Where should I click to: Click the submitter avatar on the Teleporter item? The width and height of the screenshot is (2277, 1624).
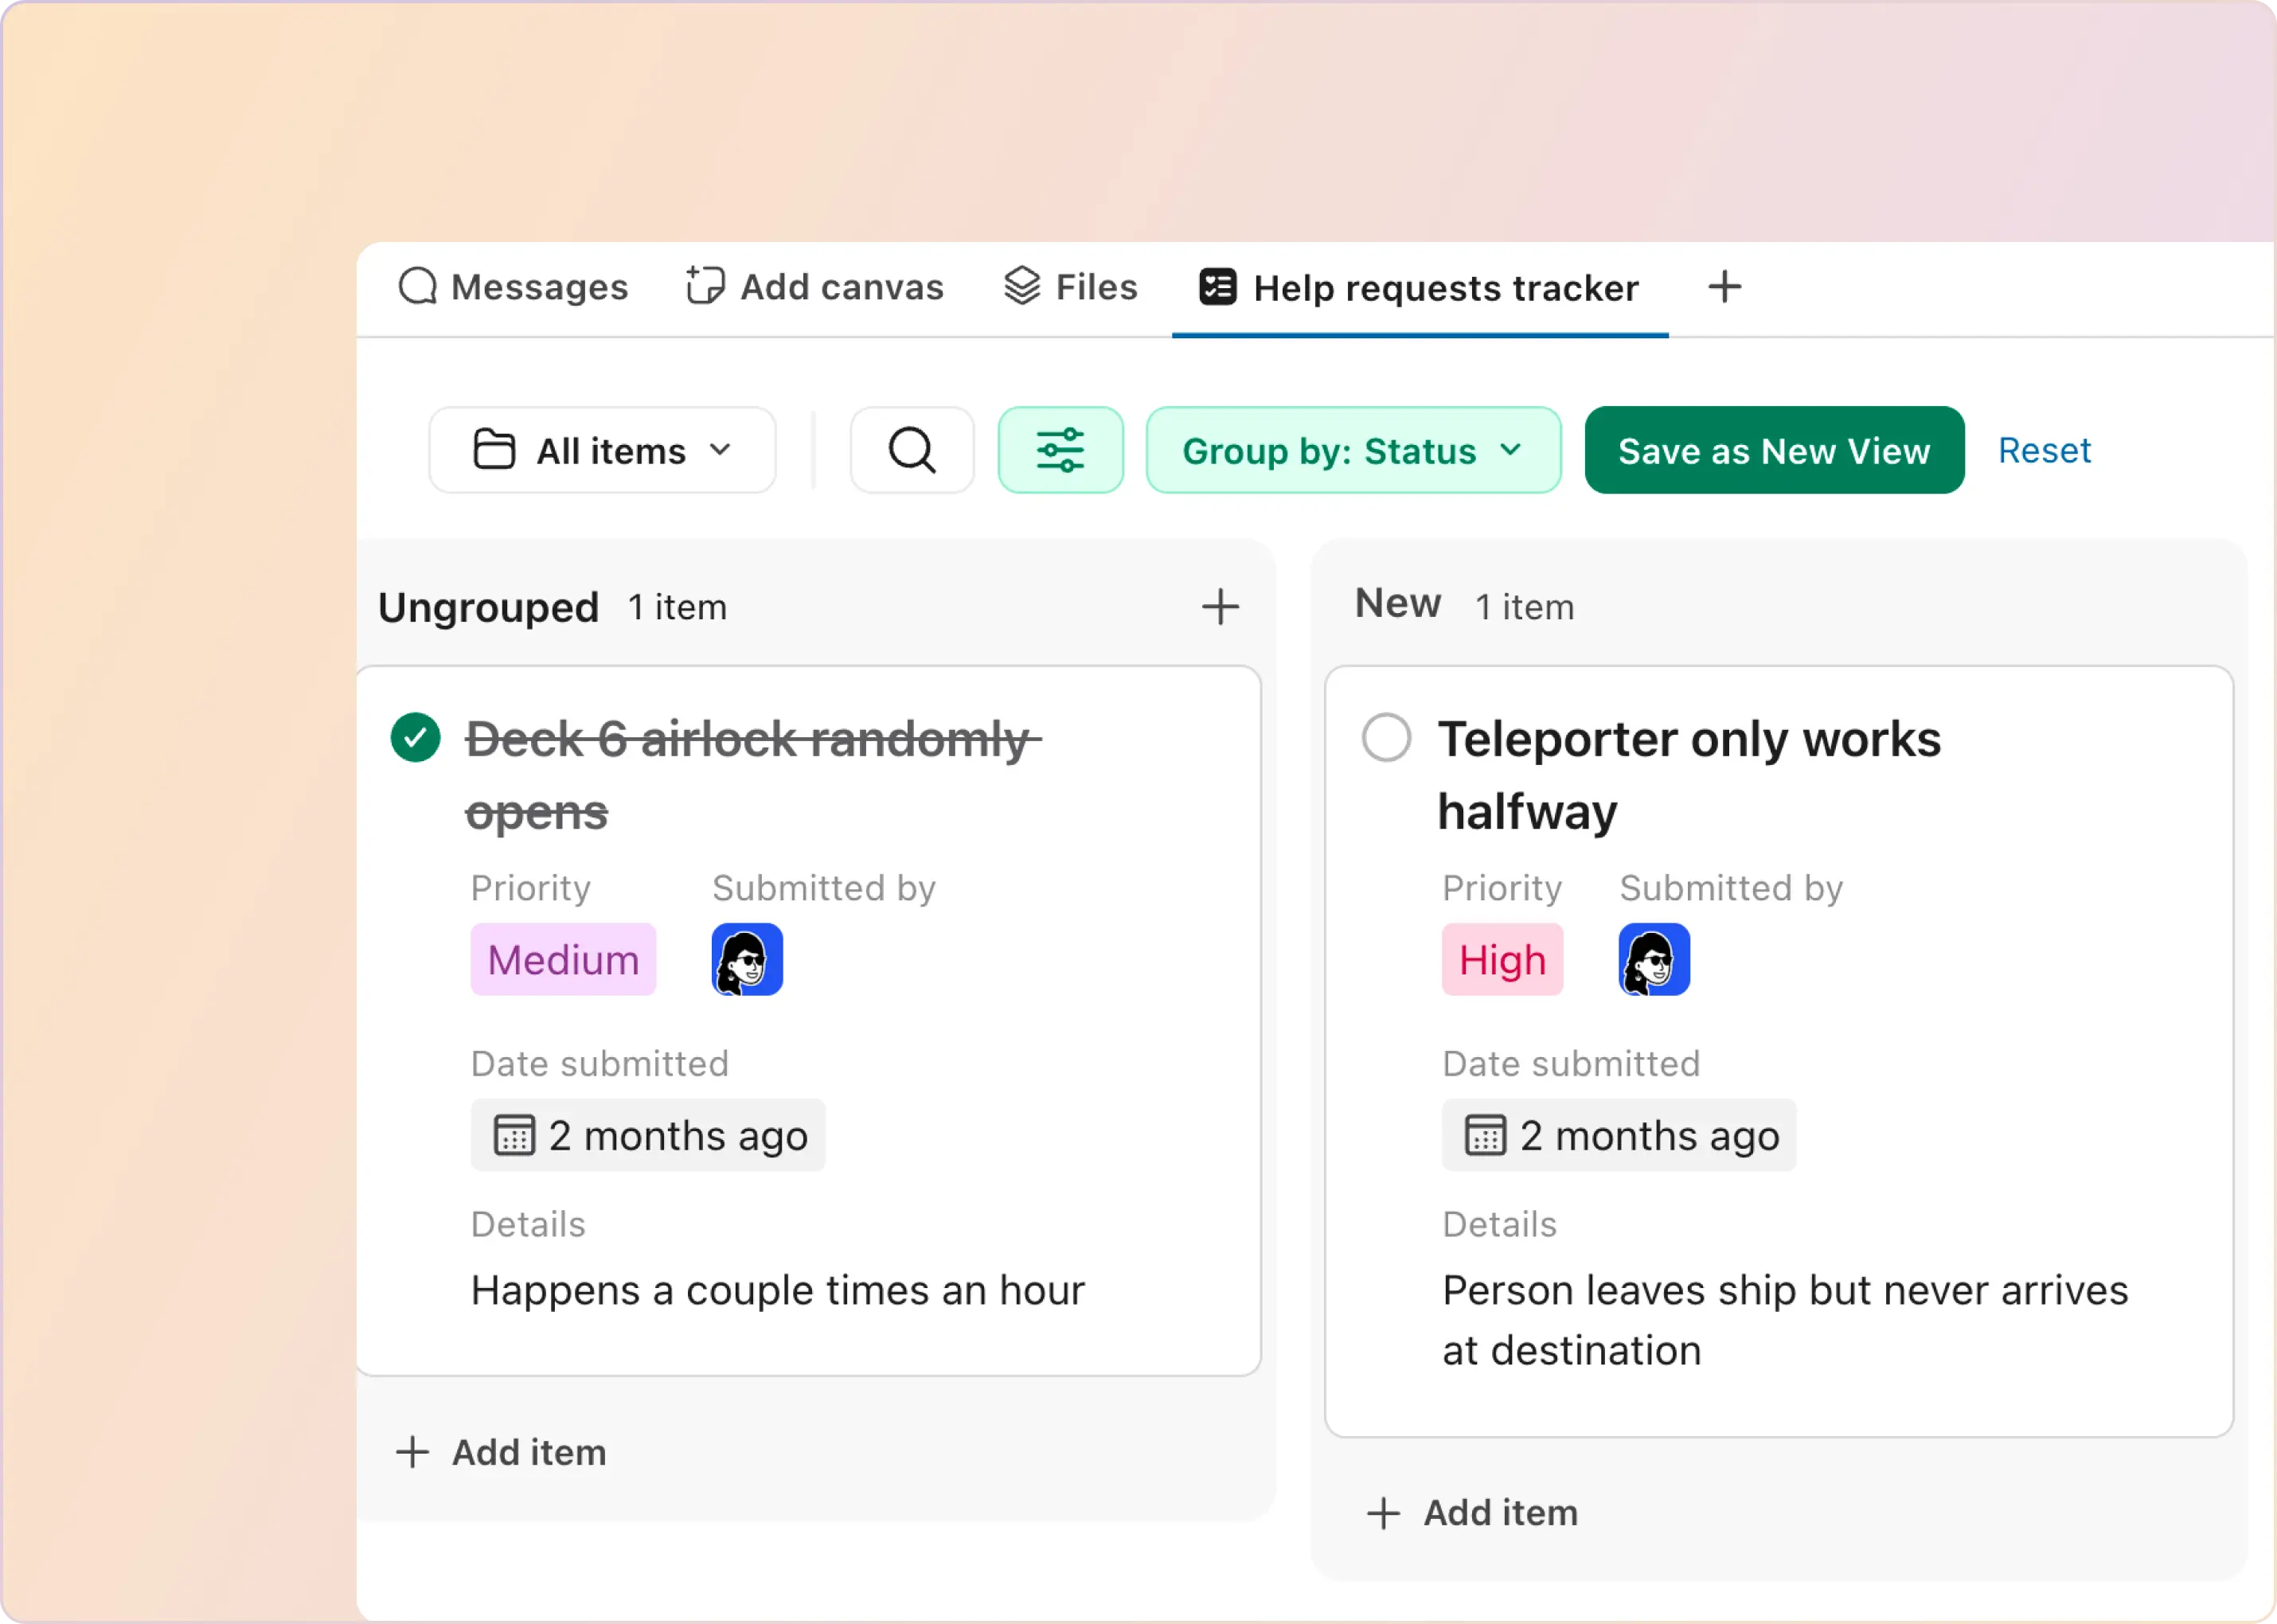point(1653,959)
